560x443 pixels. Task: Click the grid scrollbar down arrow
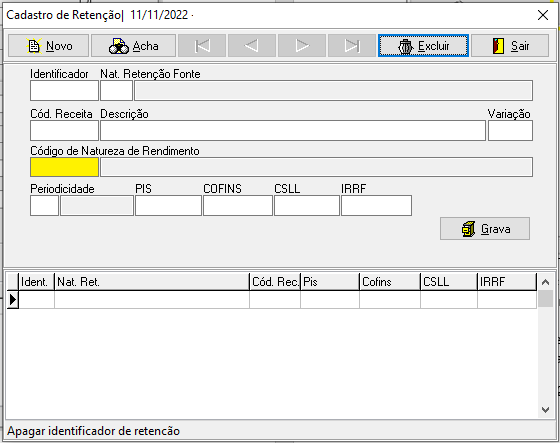[x=545, y=410]
